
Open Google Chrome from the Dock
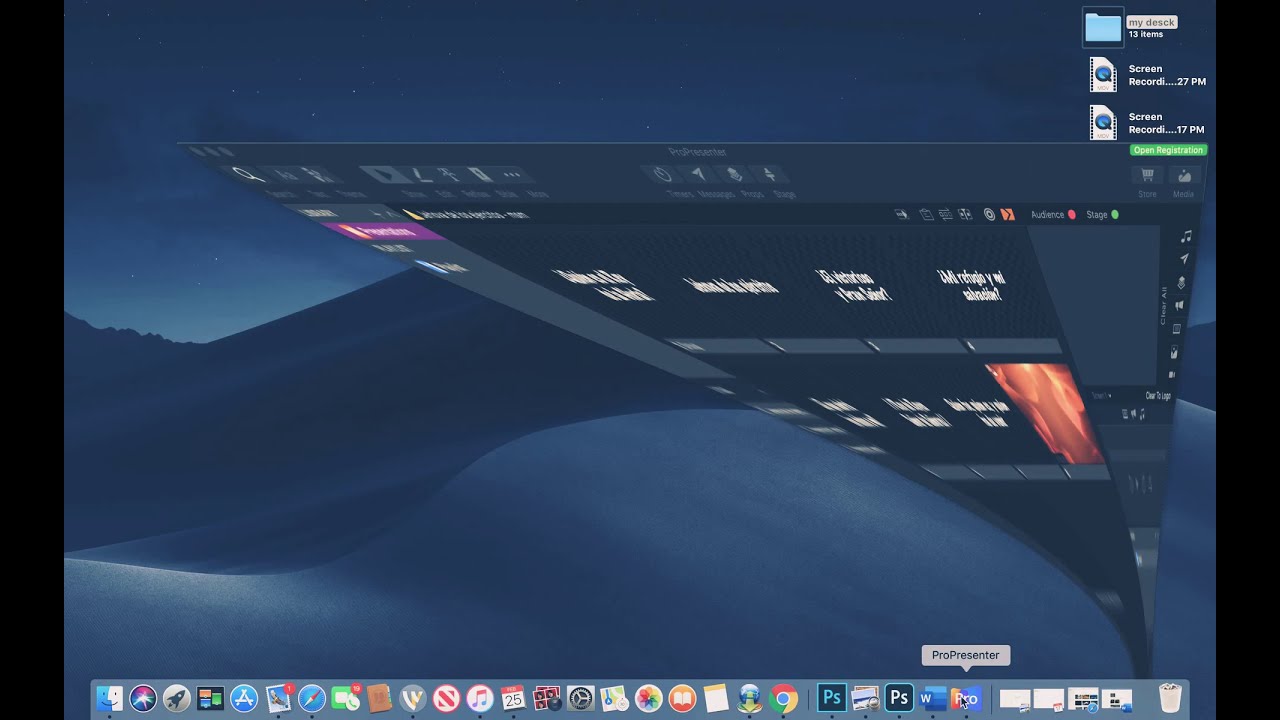[x=784, y=698]
